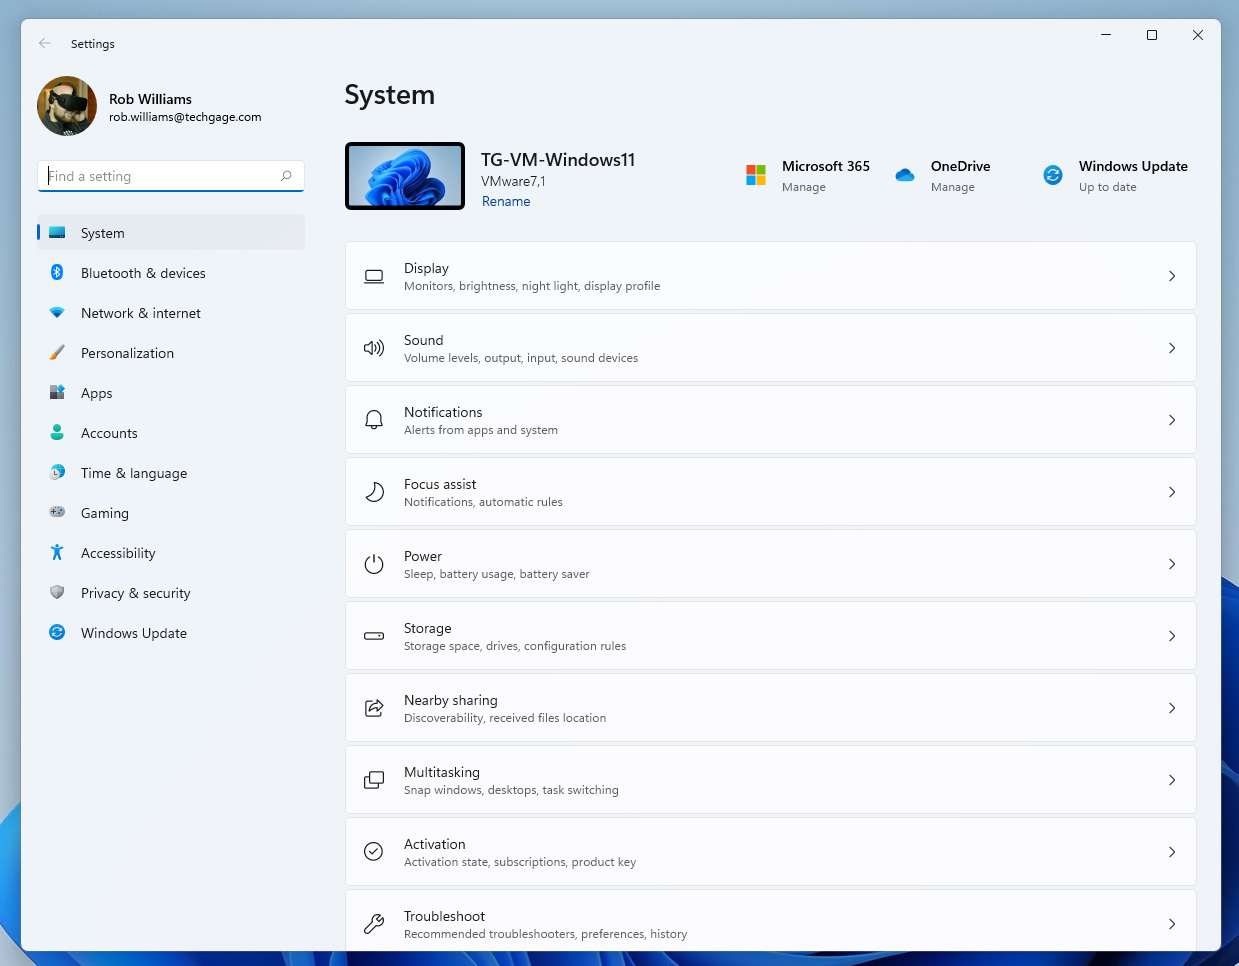Click the Gaming controller icon
The height and width of the screenshot is (966, 1239).
57,513
